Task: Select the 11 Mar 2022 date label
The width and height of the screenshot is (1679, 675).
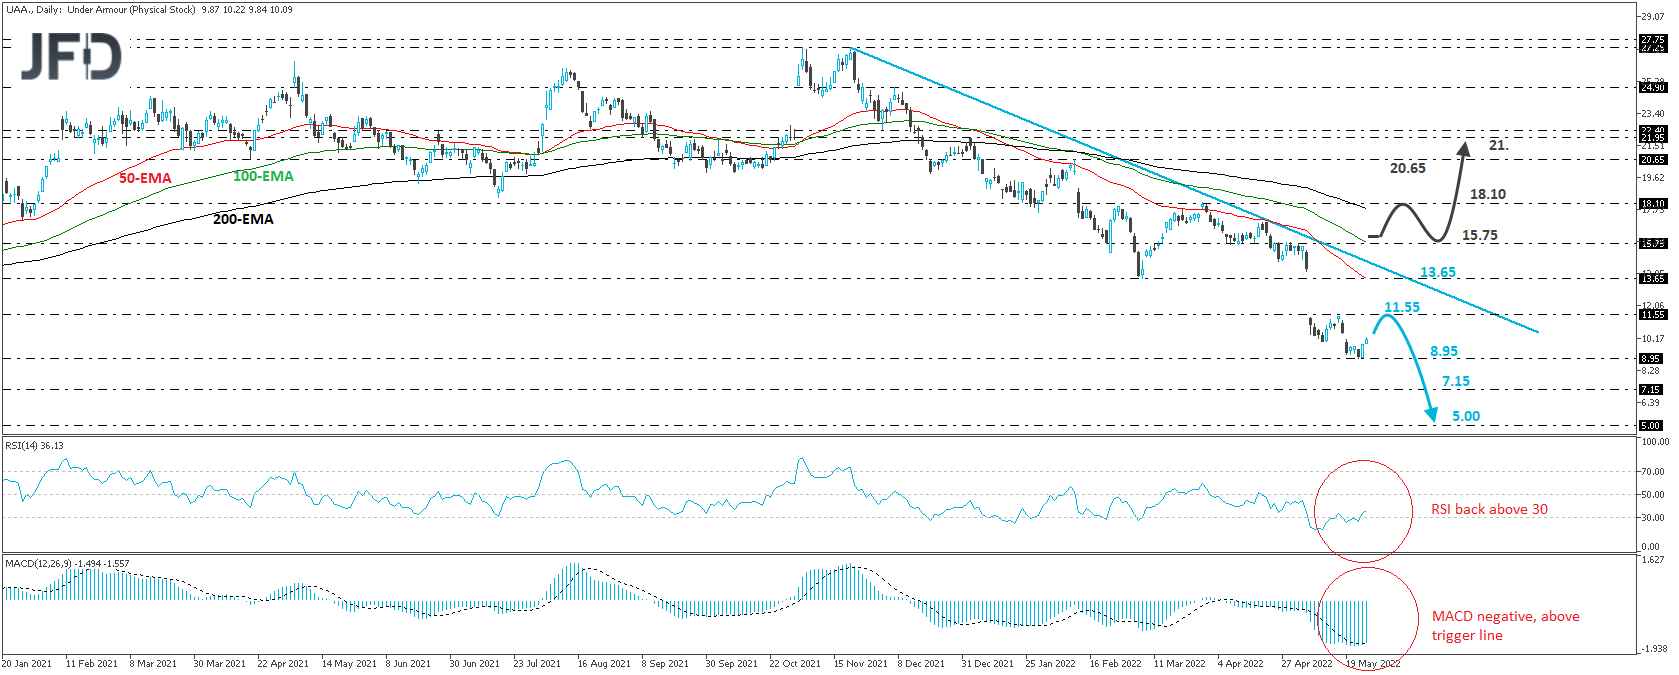Action: click(x=1179, y=663)
